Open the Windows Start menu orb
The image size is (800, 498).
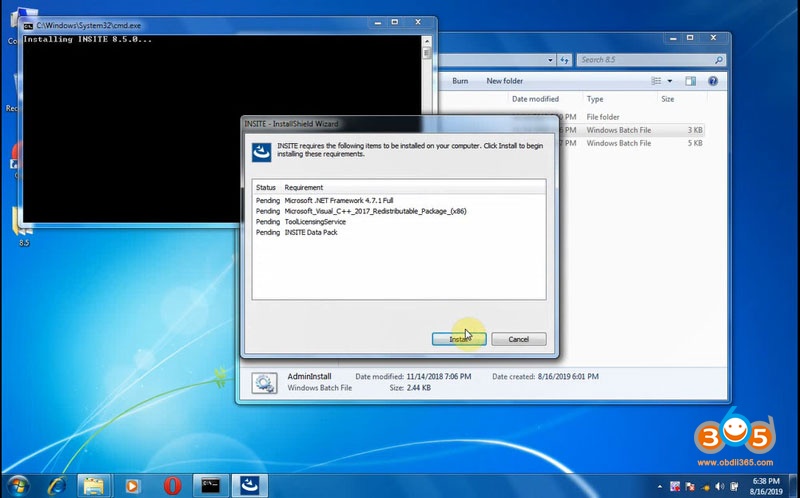(x=19, y=485)
